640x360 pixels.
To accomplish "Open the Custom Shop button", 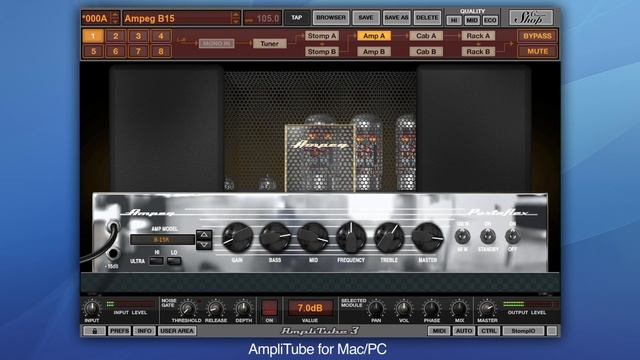I will coord(531,18).
